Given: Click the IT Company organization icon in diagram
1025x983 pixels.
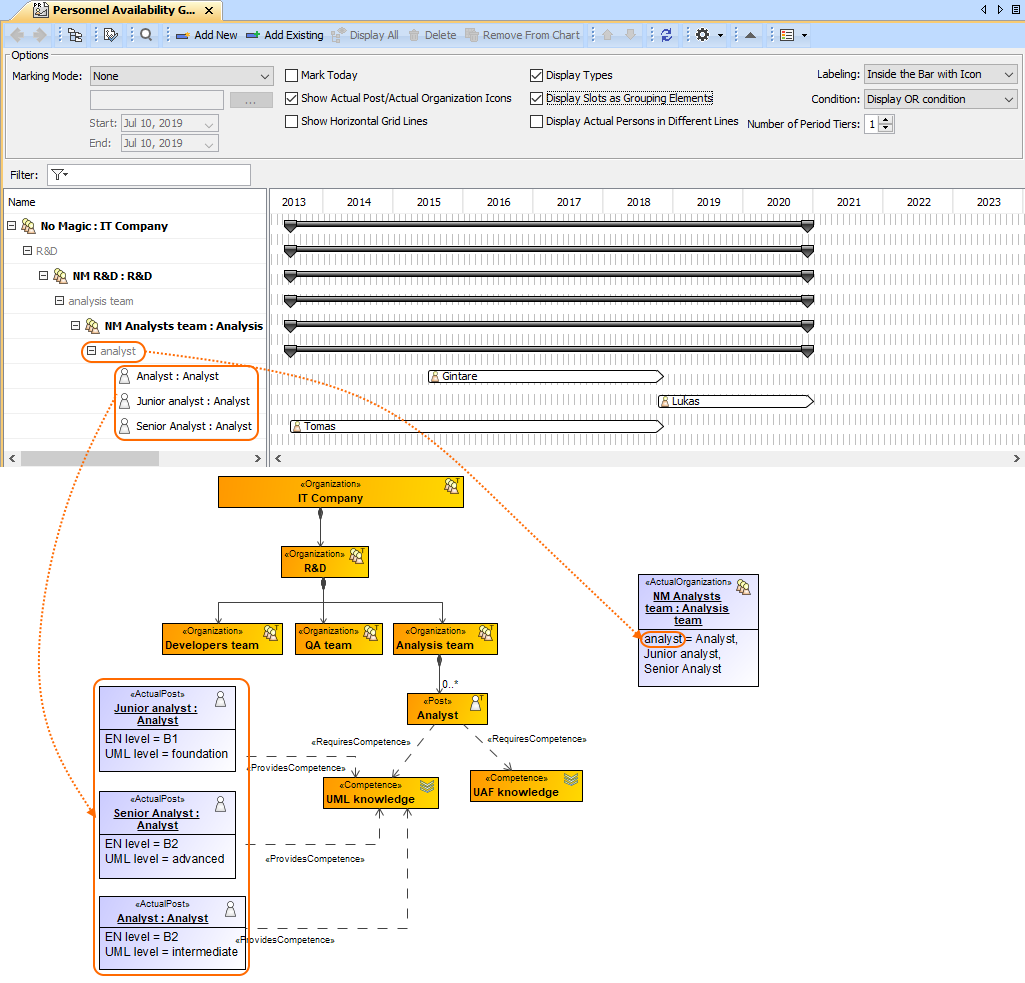Looking at the screenshot, I should 452,487.
